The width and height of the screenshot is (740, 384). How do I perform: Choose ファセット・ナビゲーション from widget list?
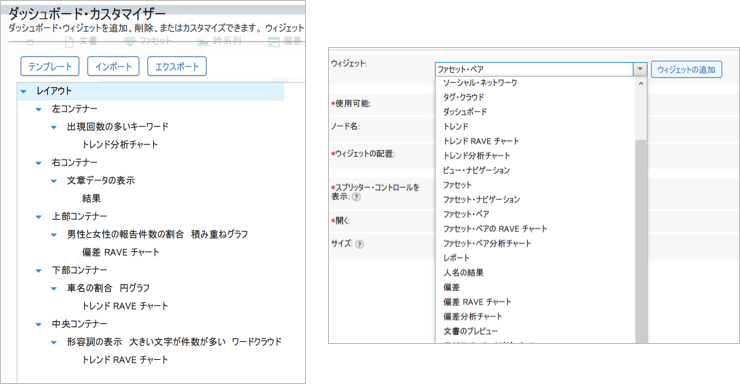coord(481,200)
